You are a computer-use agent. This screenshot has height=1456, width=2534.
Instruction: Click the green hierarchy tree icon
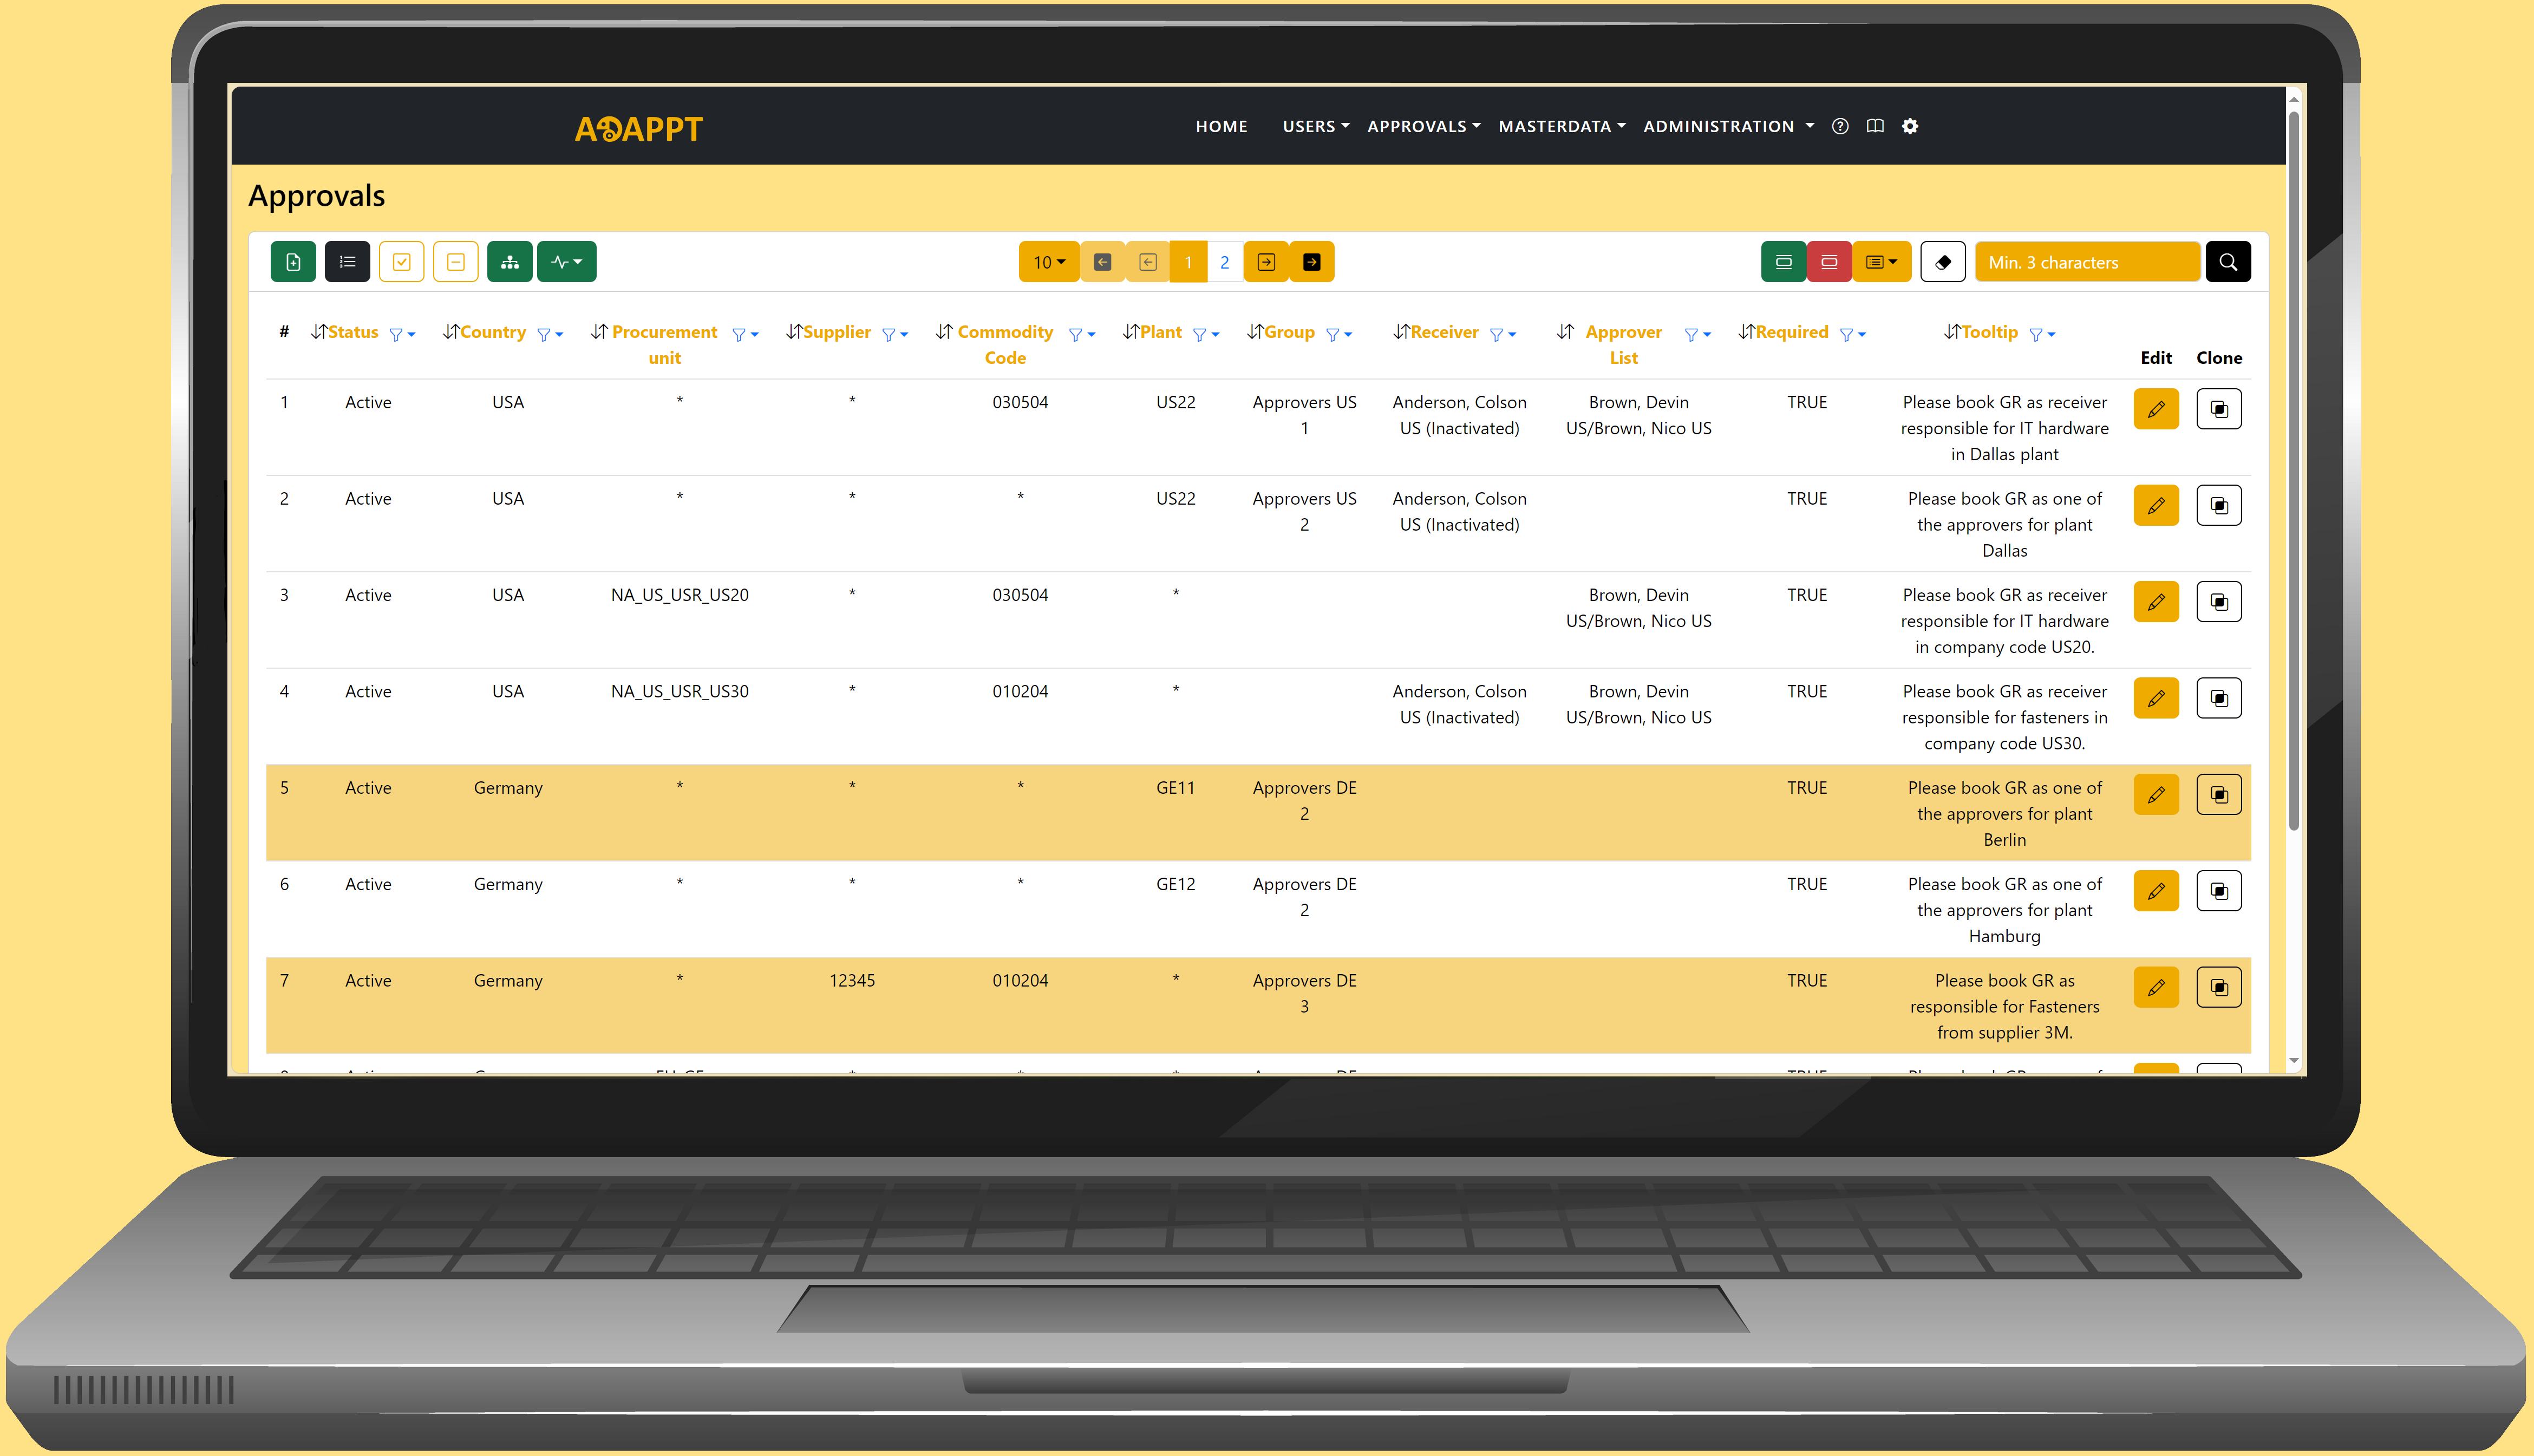pyautogui.click(x=510, y=262)
